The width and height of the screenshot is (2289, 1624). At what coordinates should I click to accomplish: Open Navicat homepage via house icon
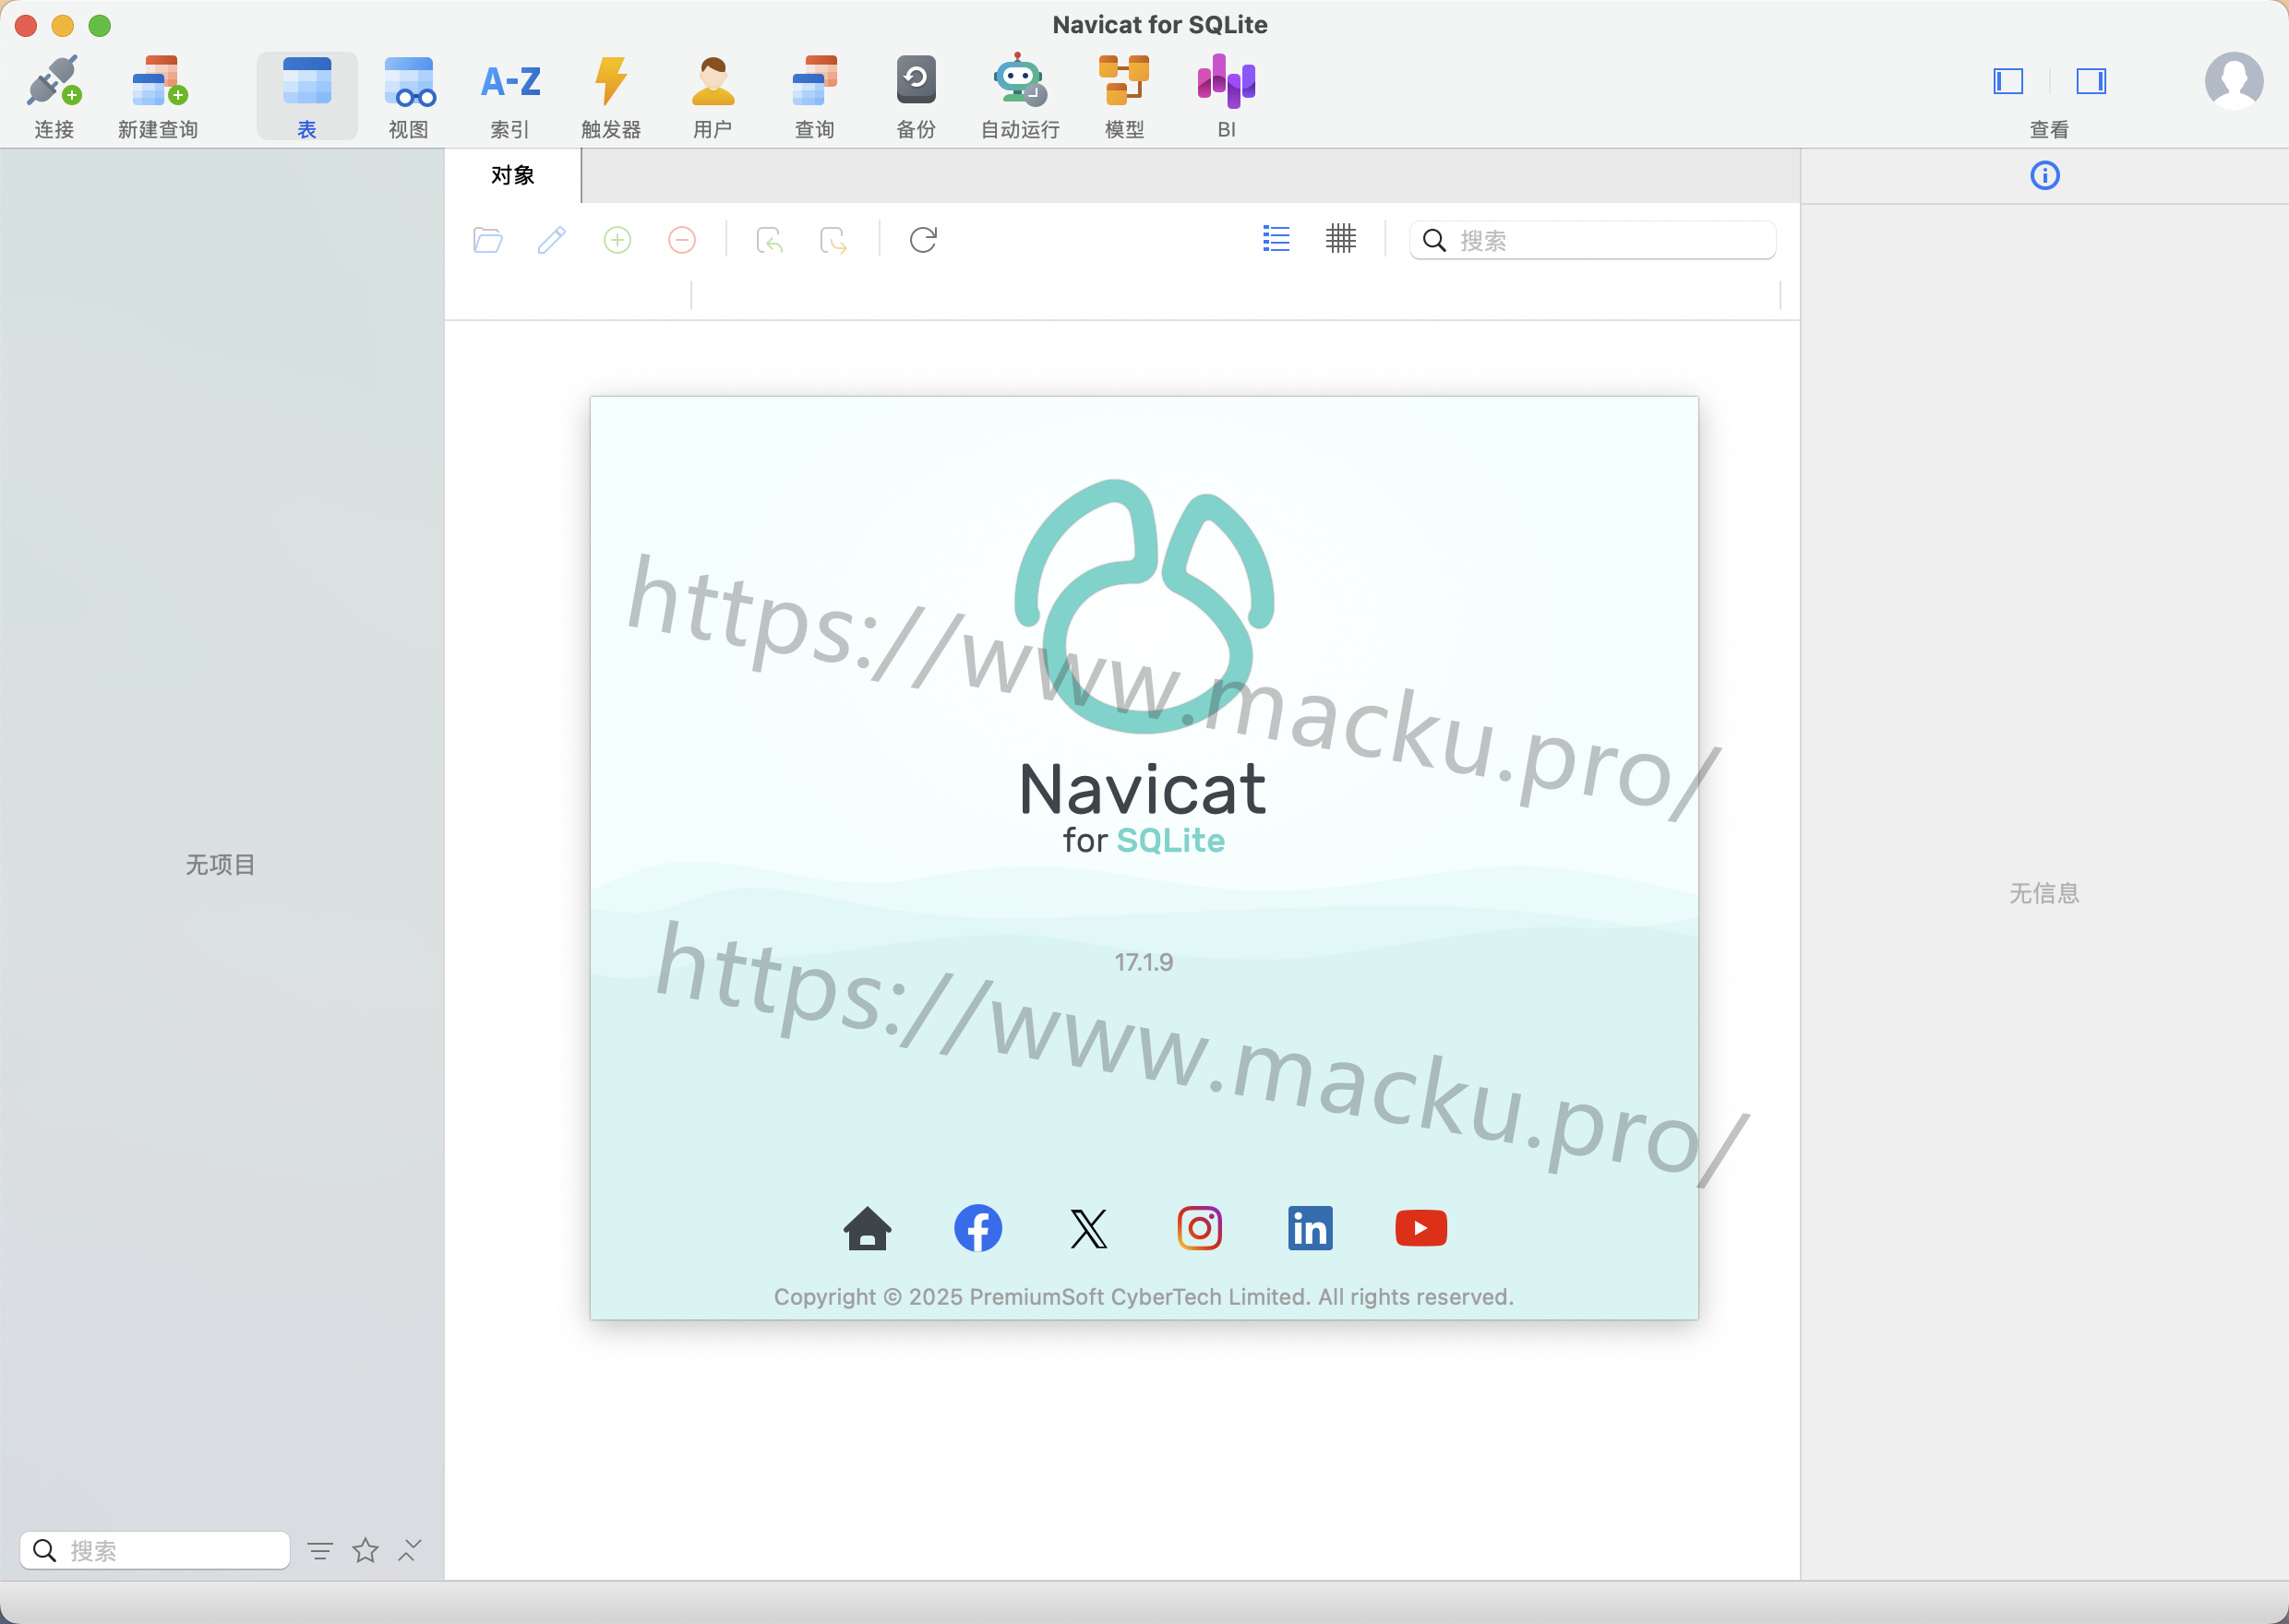click(867, 1228)
